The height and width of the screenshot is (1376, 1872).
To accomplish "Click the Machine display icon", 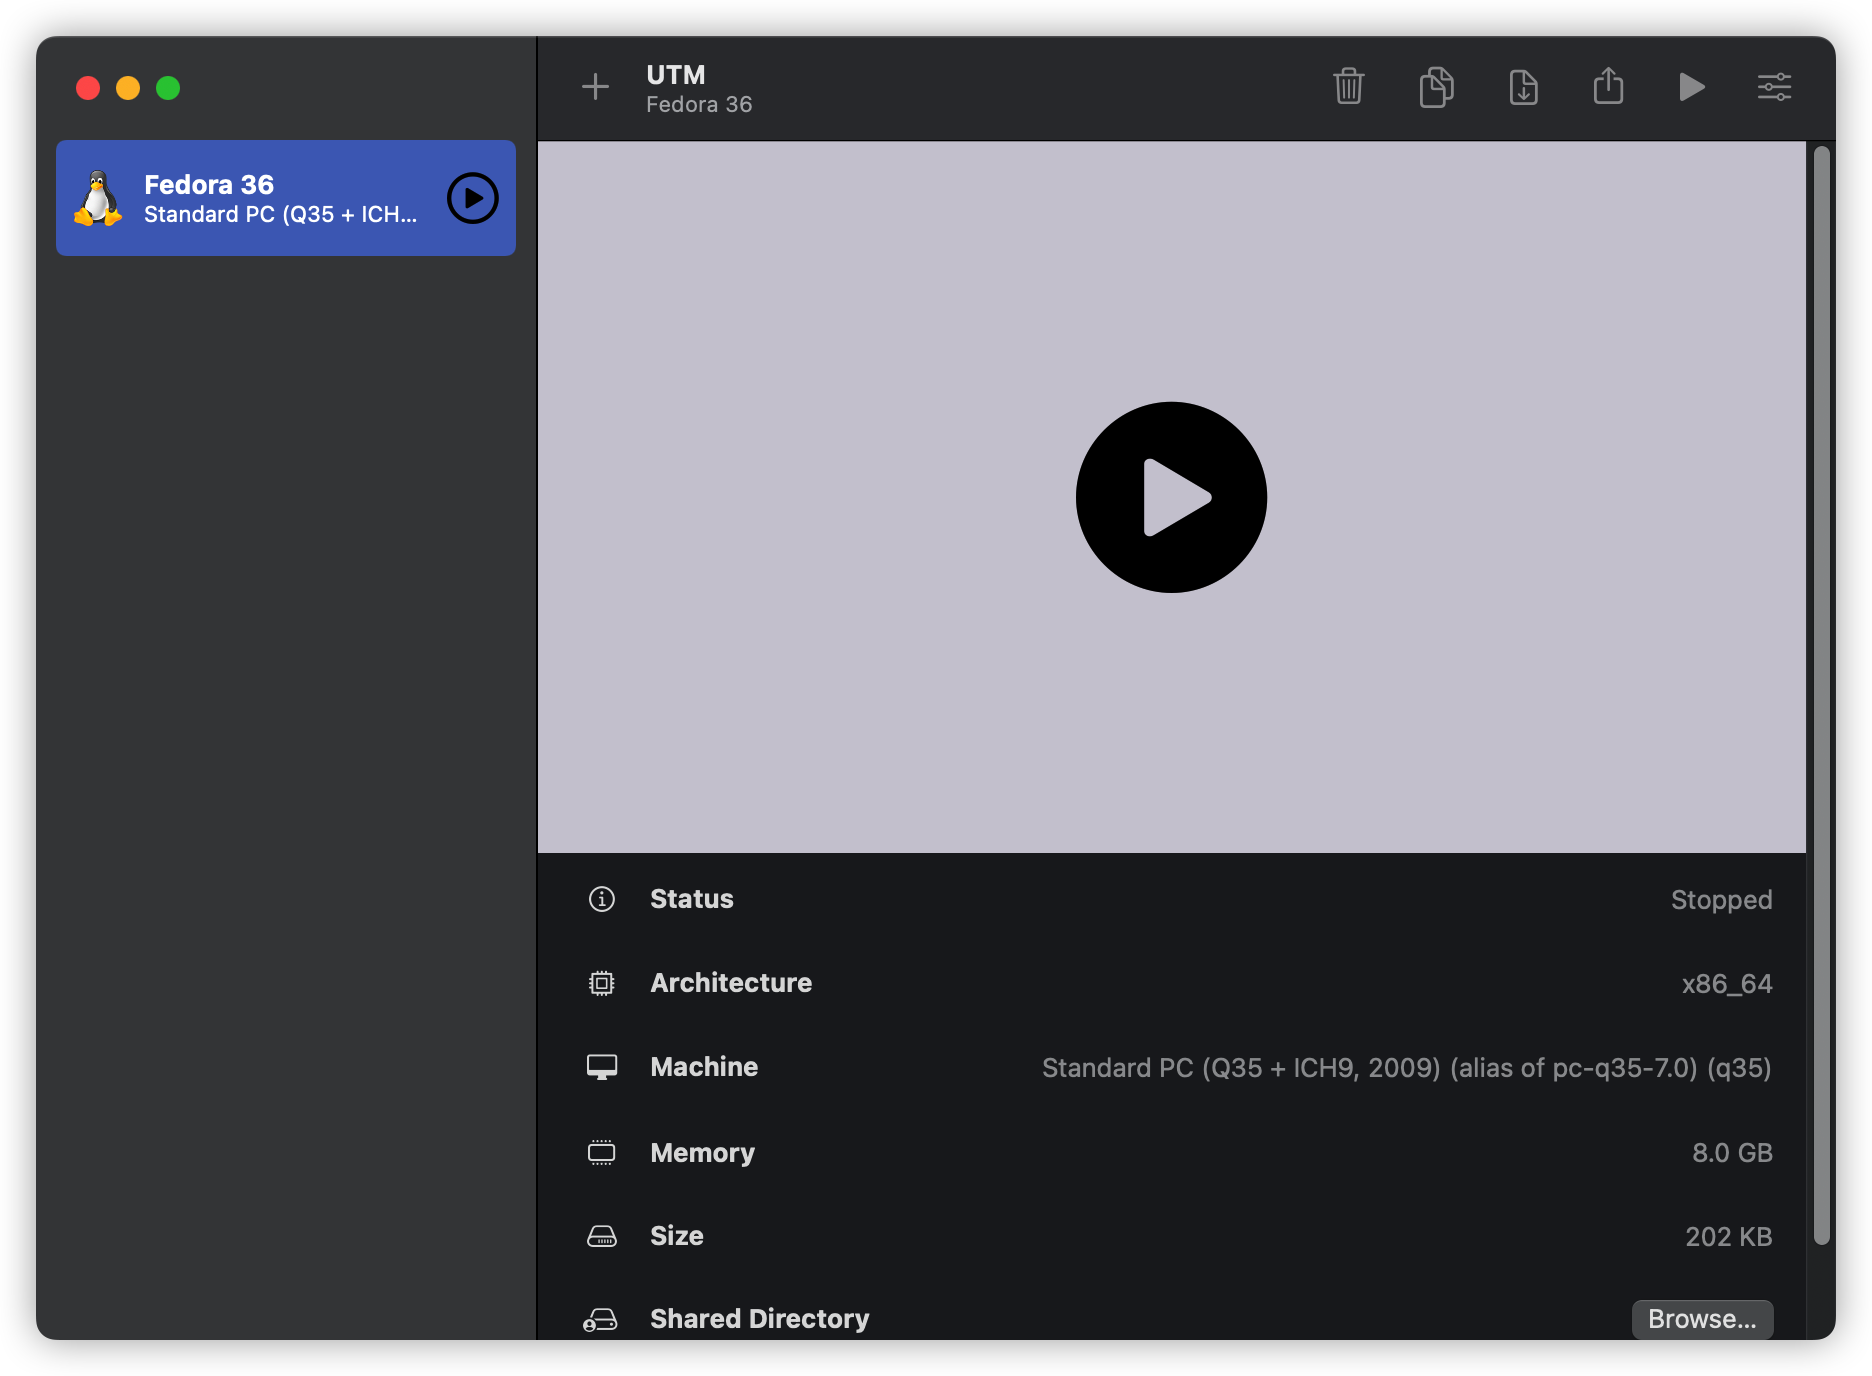I will coord(601,1067).
